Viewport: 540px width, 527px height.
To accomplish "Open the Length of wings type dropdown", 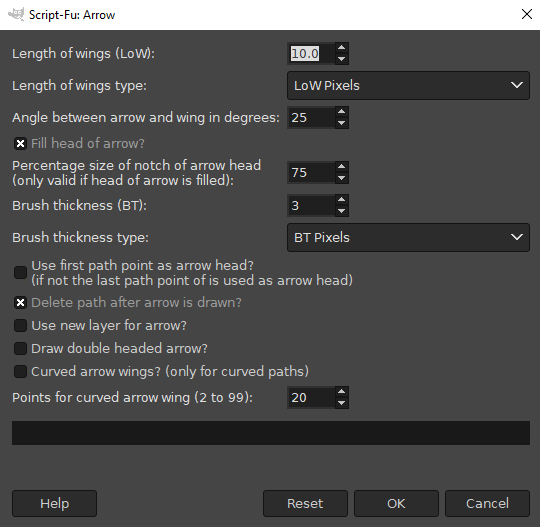I will click(408, 85).
